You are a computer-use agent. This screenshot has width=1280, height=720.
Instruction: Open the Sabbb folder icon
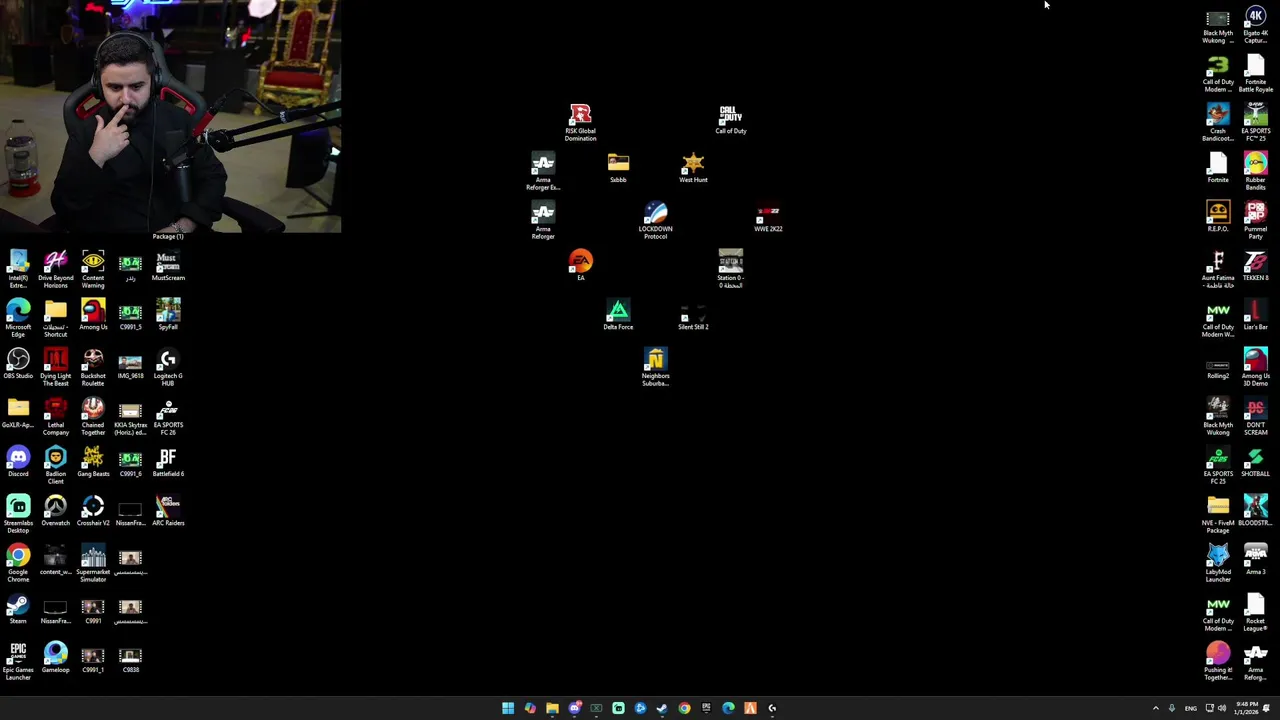coord(618,168)
